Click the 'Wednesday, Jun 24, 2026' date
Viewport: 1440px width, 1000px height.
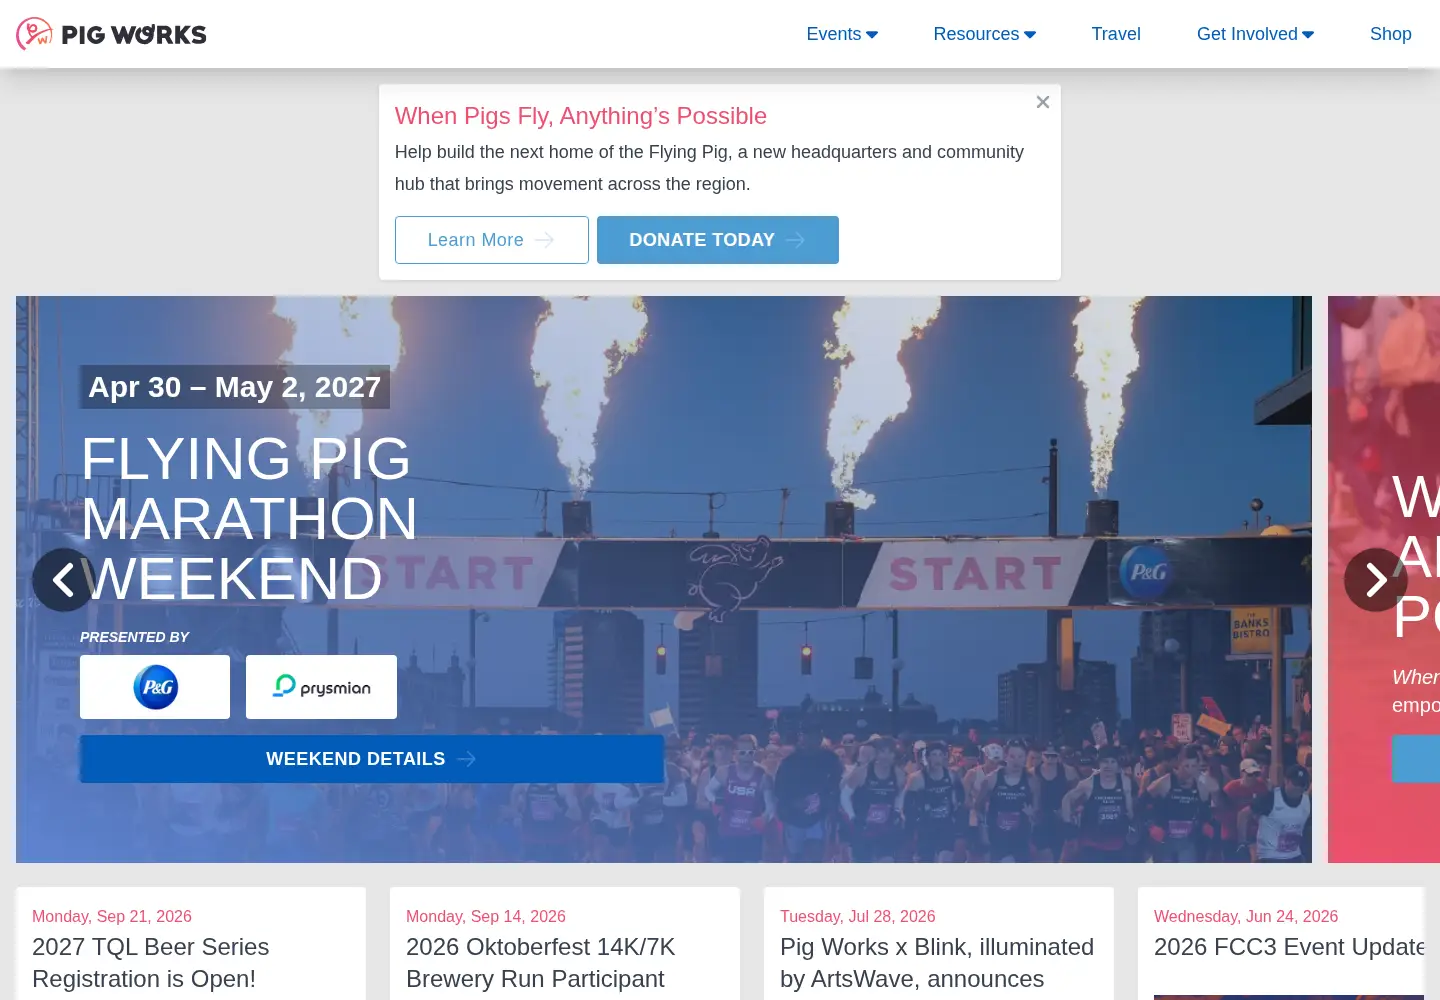1246,916
